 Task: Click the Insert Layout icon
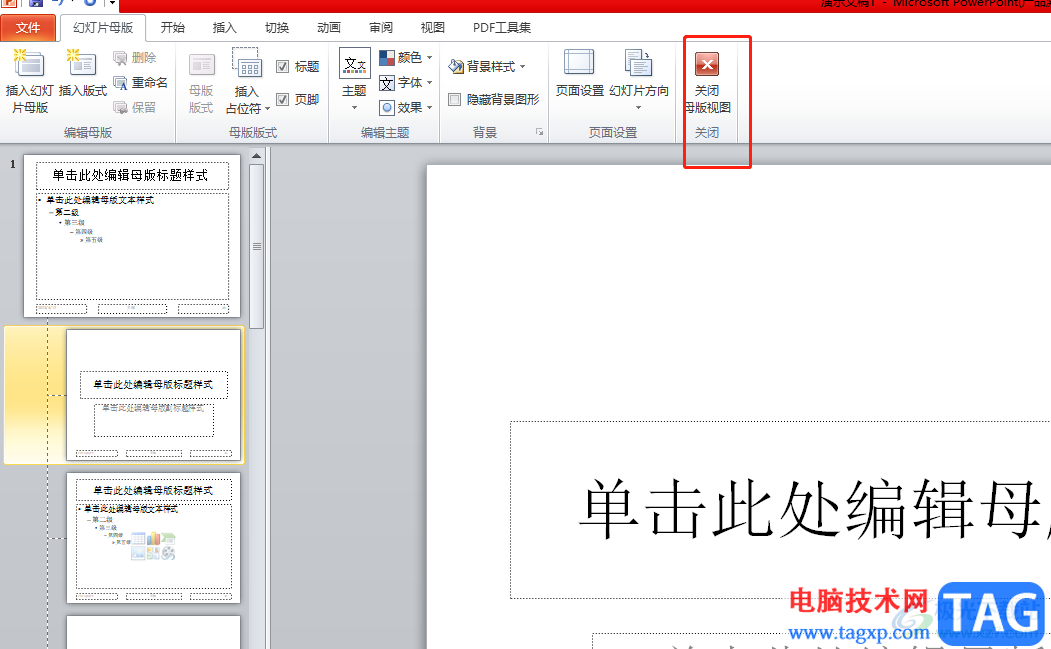(x=82, y=63)
